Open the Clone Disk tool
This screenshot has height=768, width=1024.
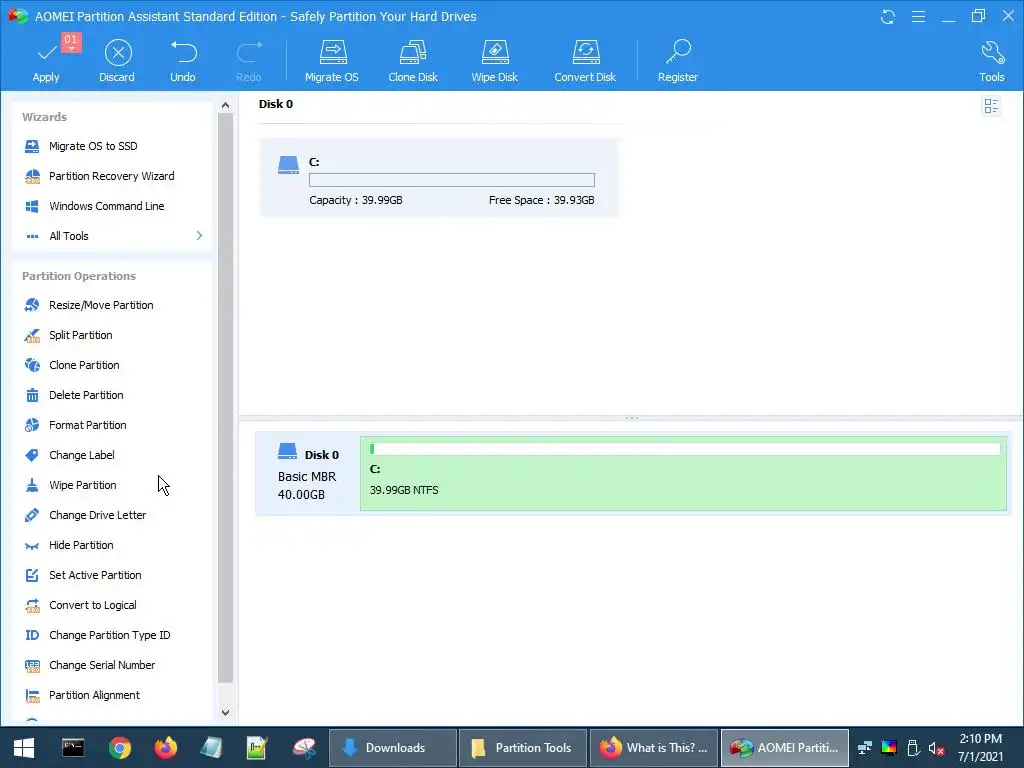(413, 61)
